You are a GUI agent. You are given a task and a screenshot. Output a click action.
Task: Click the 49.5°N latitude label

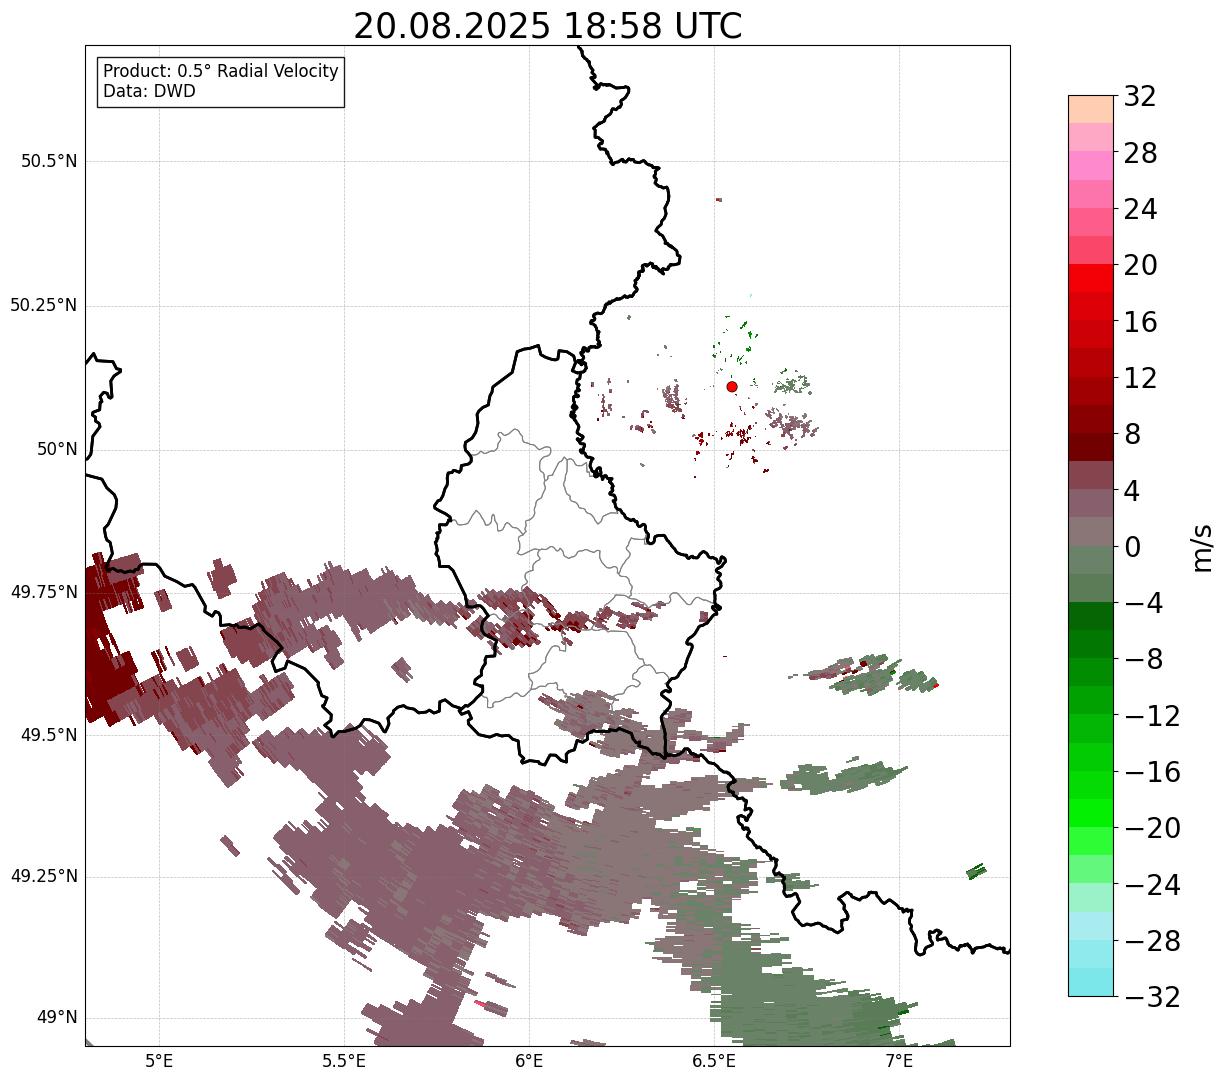coord(48,735)
